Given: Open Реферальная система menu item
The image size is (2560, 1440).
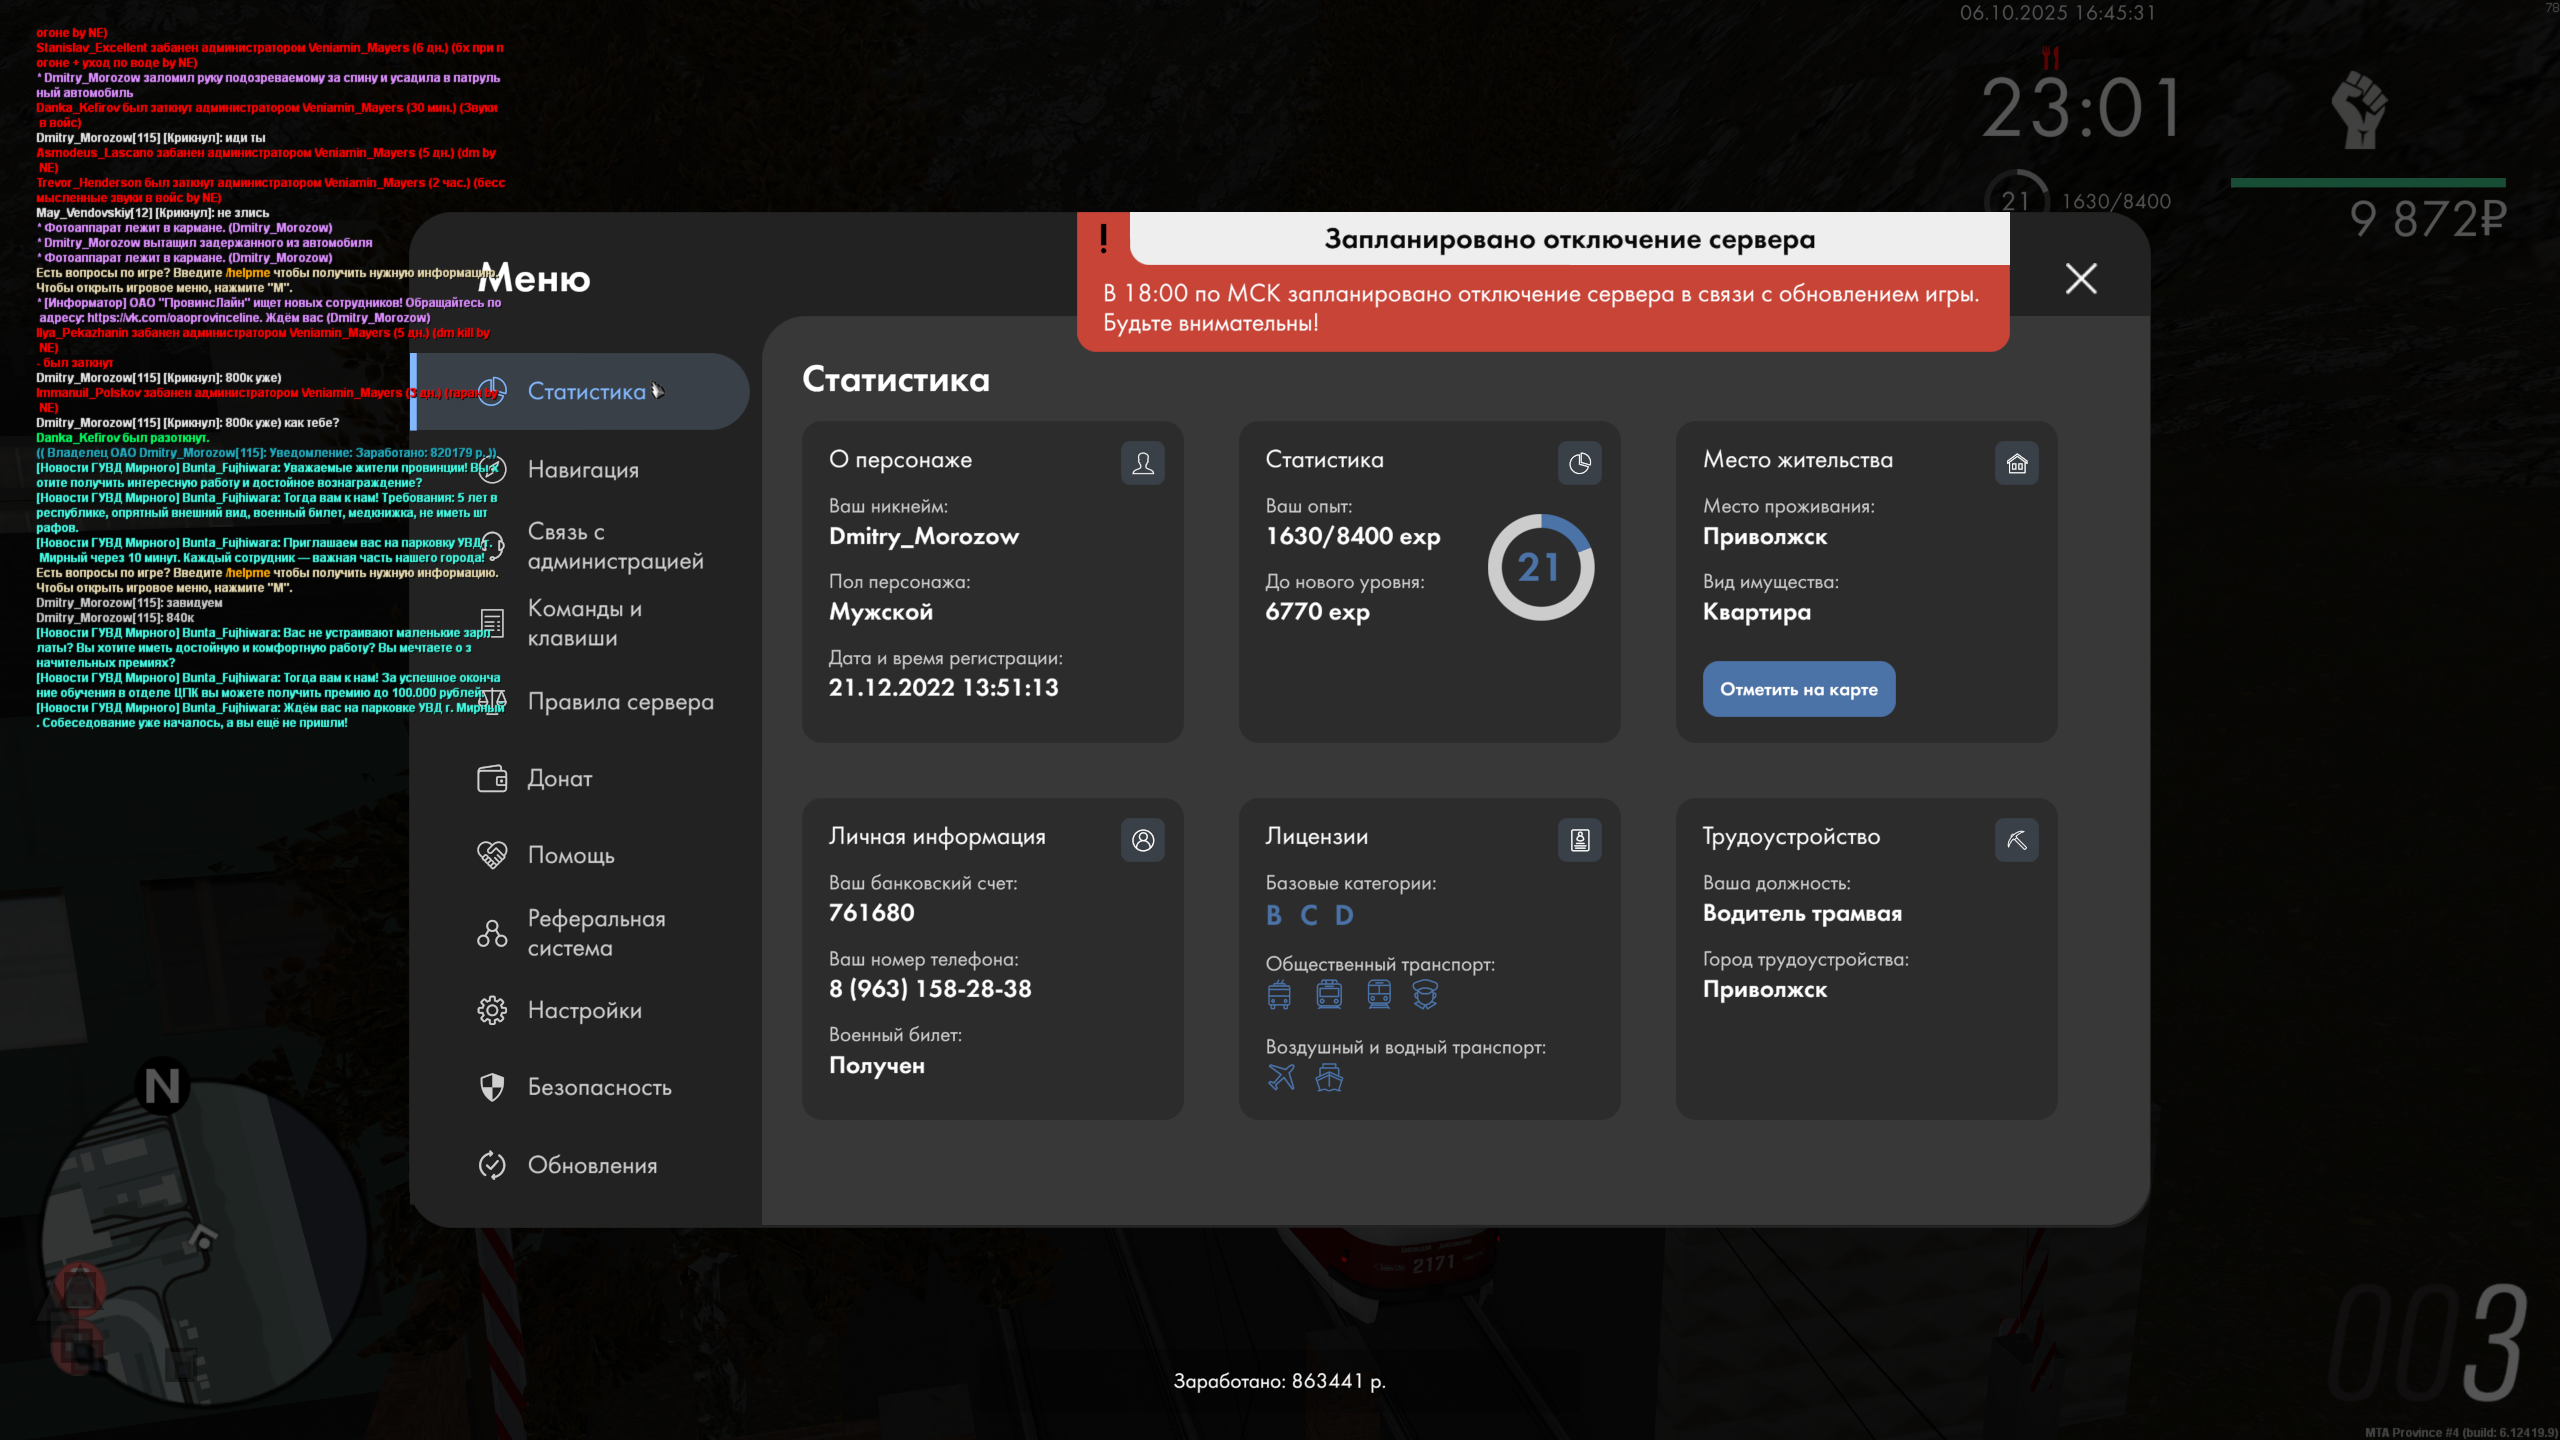Looking at the screenshot, I should [596, 933].
